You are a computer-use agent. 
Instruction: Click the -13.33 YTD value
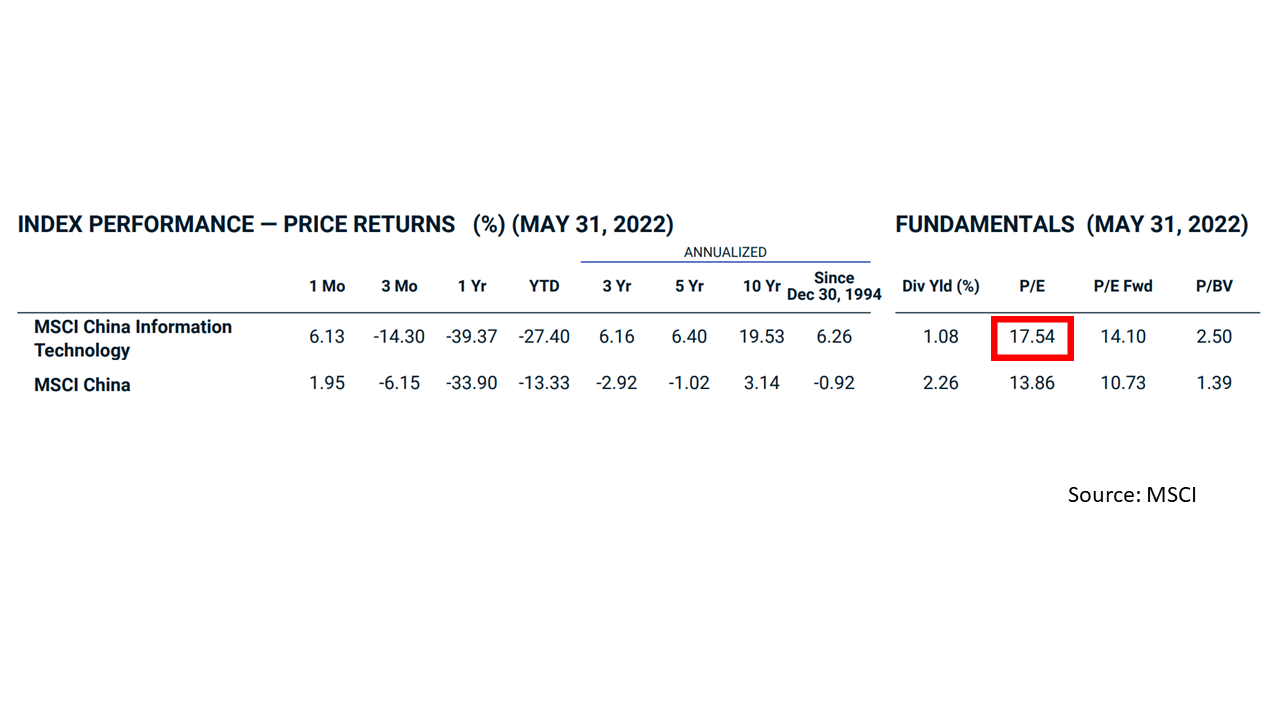[544, 383]
